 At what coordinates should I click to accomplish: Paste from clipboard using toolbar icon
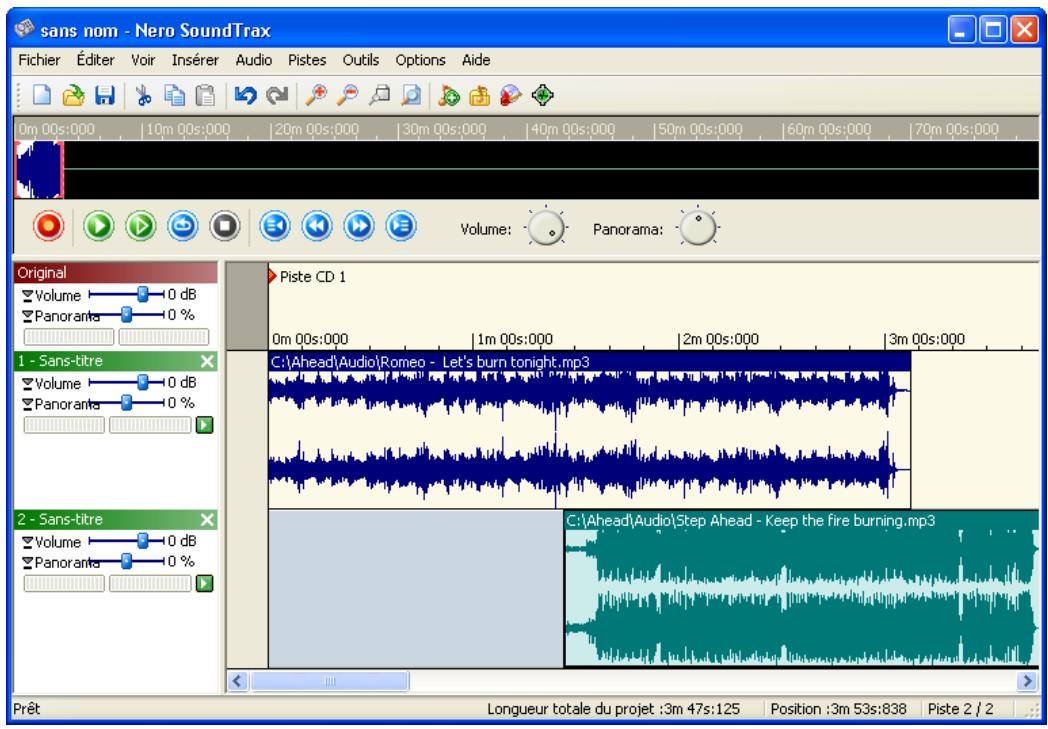click(x=205, y=96)
